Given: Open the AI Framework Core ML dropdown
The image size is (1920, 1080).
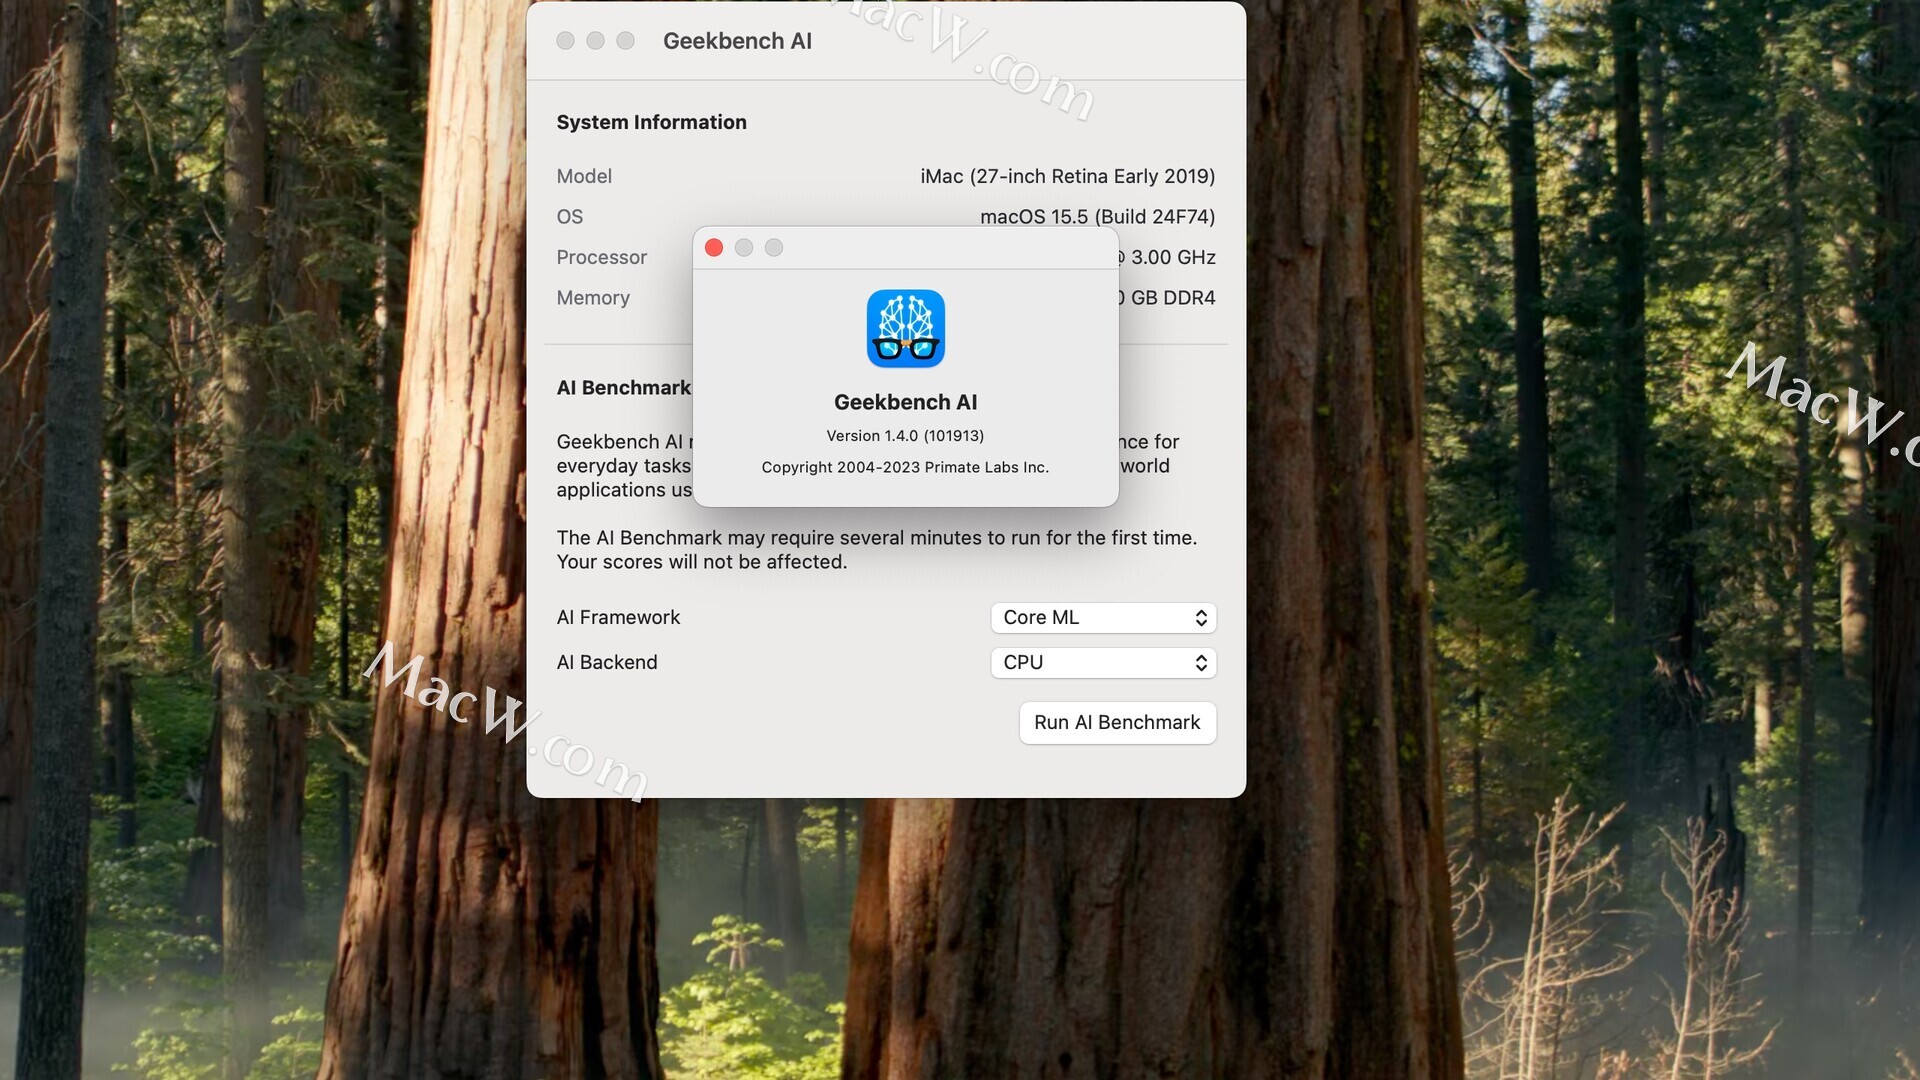Looking at the screenshot, I should 1103,618.
